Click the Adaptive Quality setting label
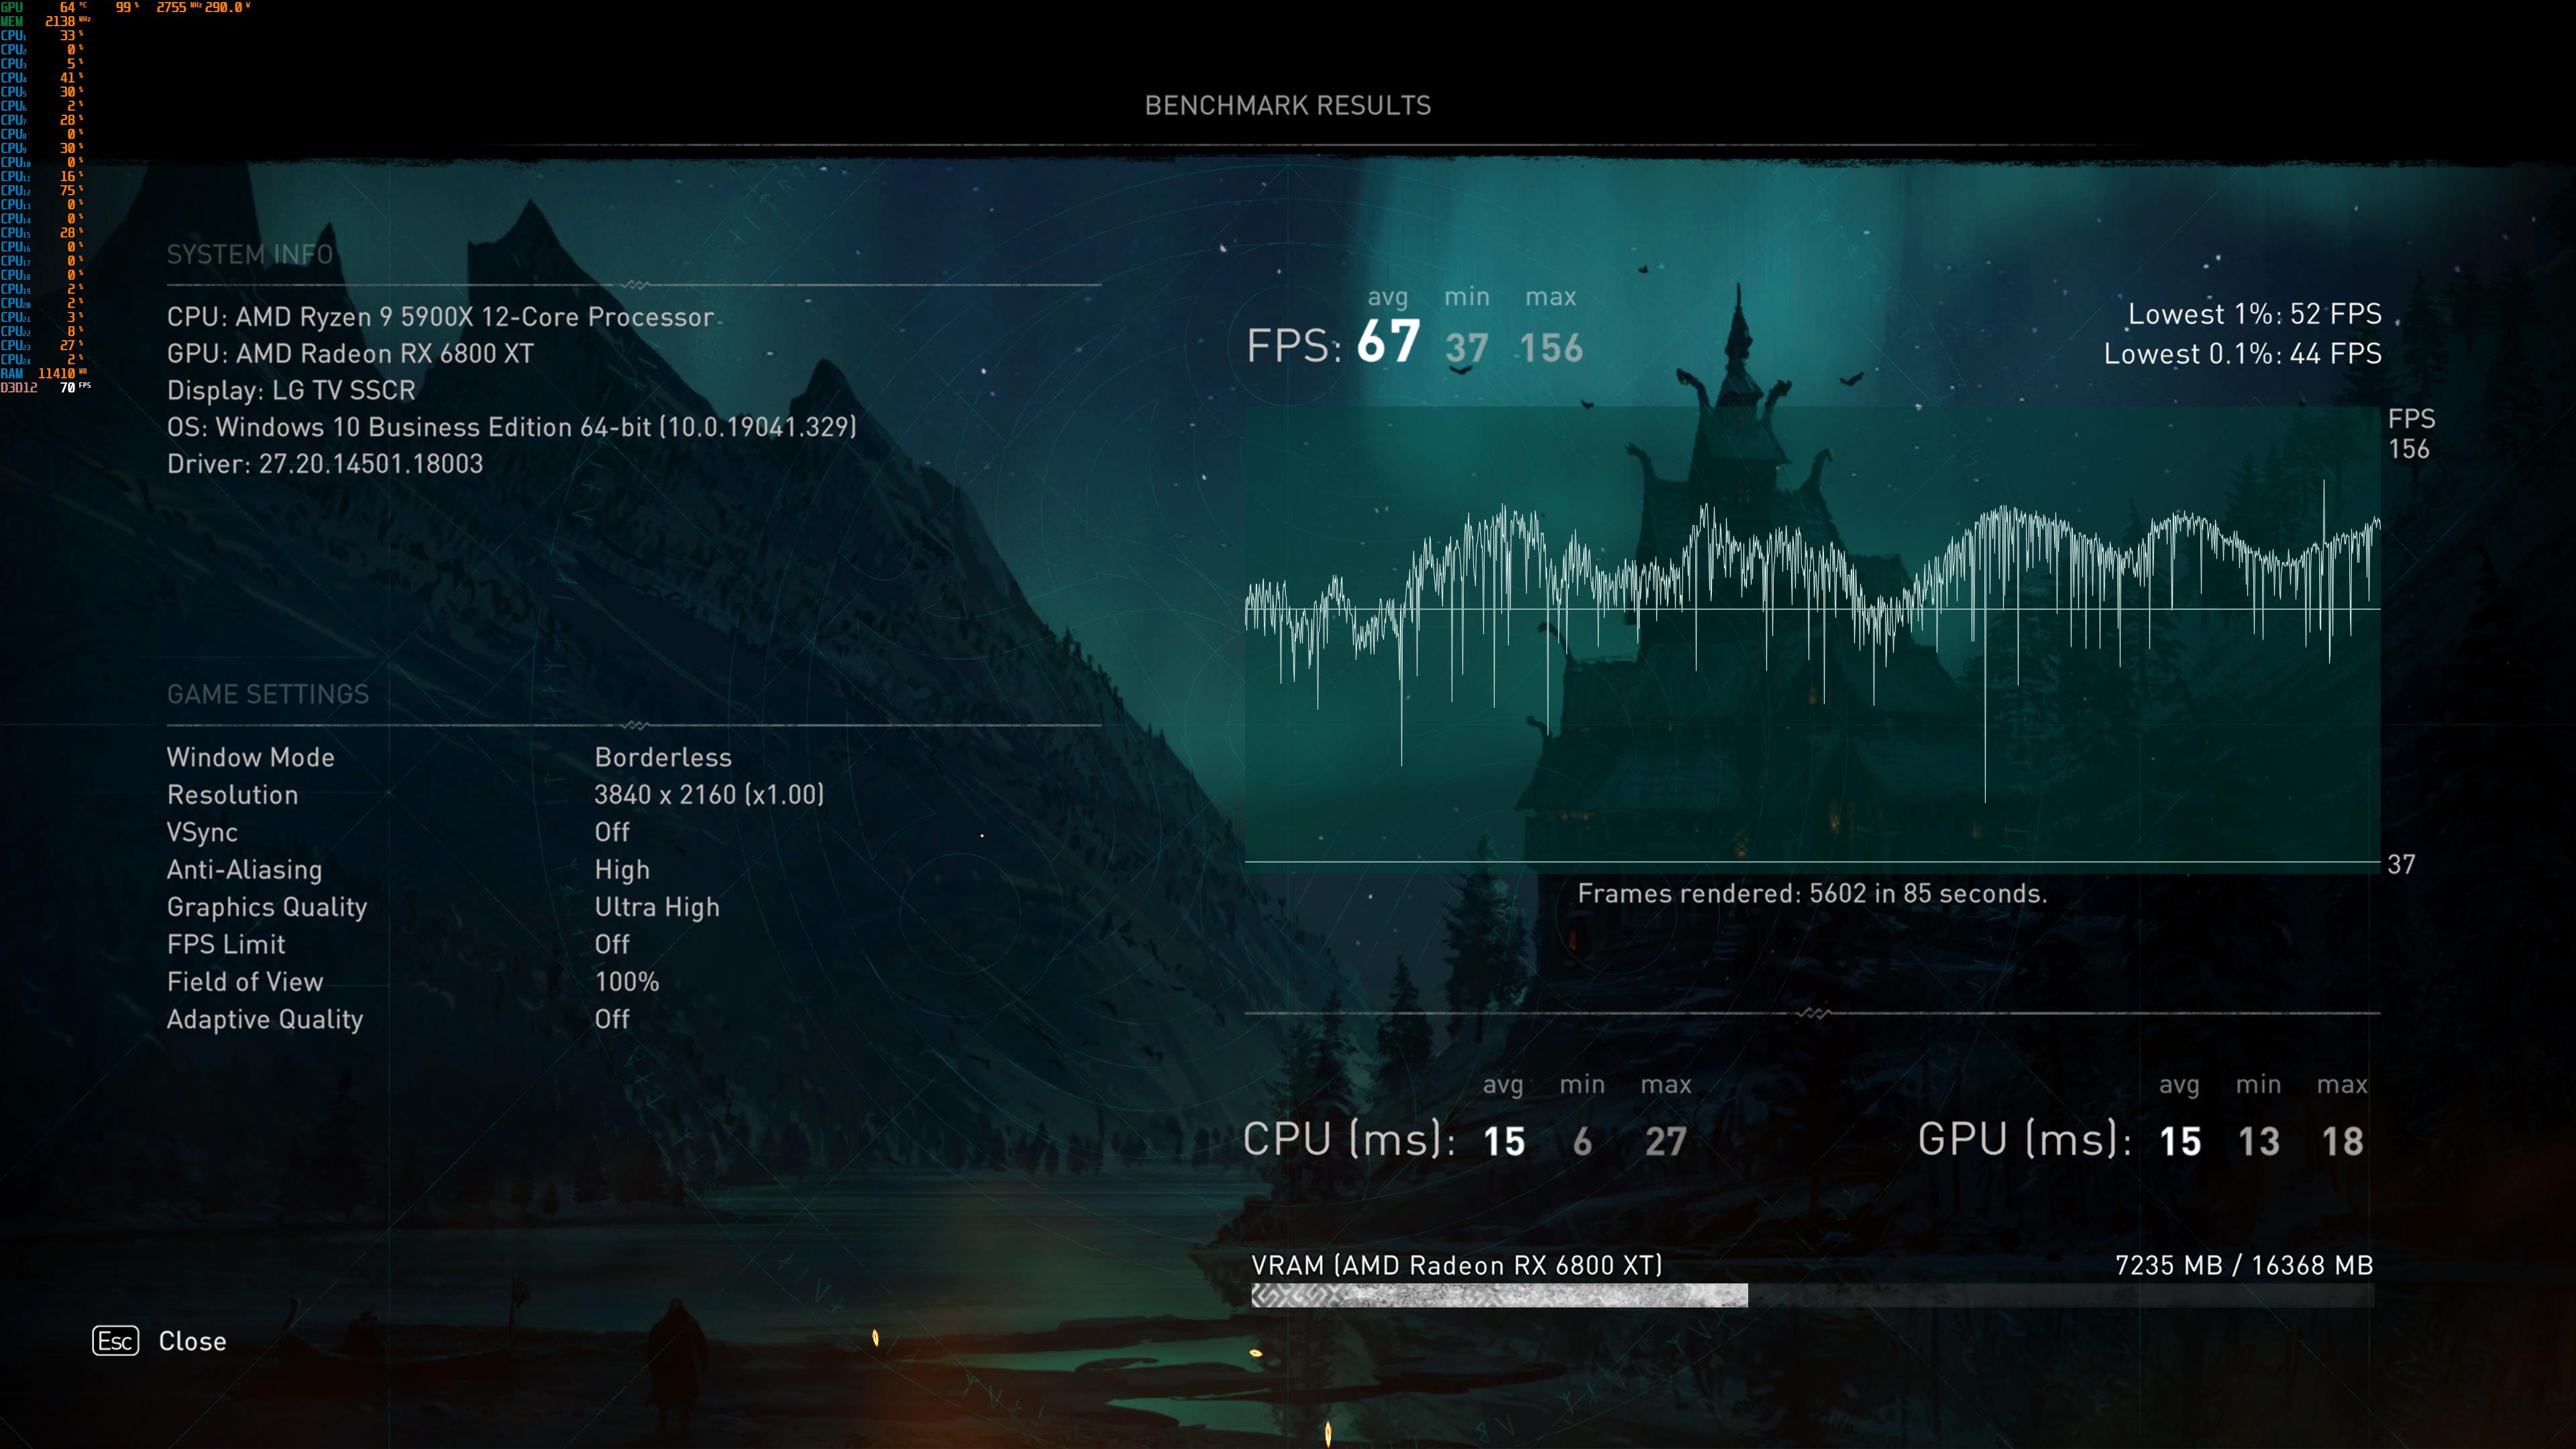This screenshot has width=2576, height=1449. click(265, 1019)
